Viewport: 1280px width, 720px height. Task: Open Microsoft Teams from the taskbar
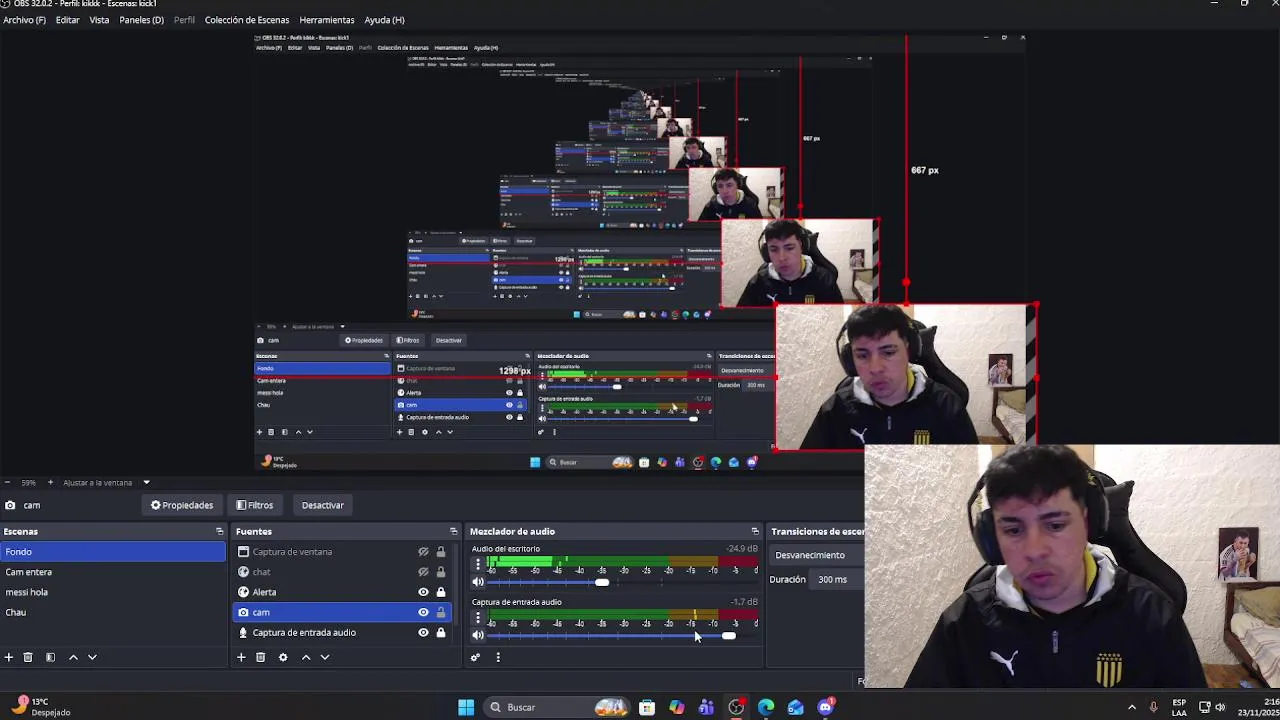pyautogui.click(x=706, y=707)
